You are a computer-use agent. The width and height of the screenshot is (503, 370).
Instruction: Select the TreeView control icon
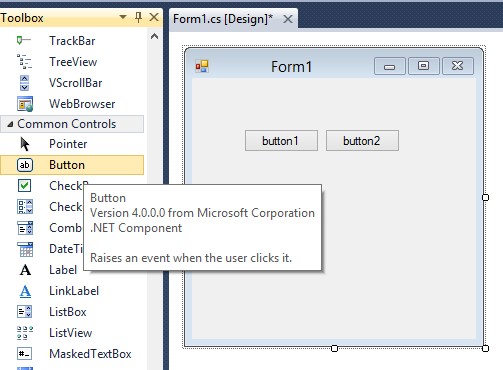[24, 62]
